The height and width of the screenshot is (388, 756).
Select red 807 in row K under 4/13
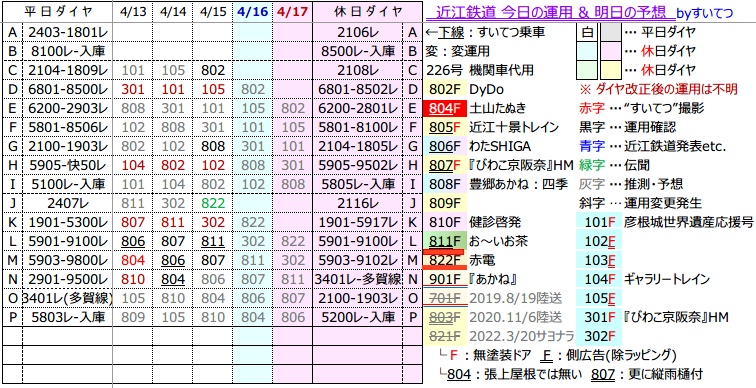pos(133,222)
